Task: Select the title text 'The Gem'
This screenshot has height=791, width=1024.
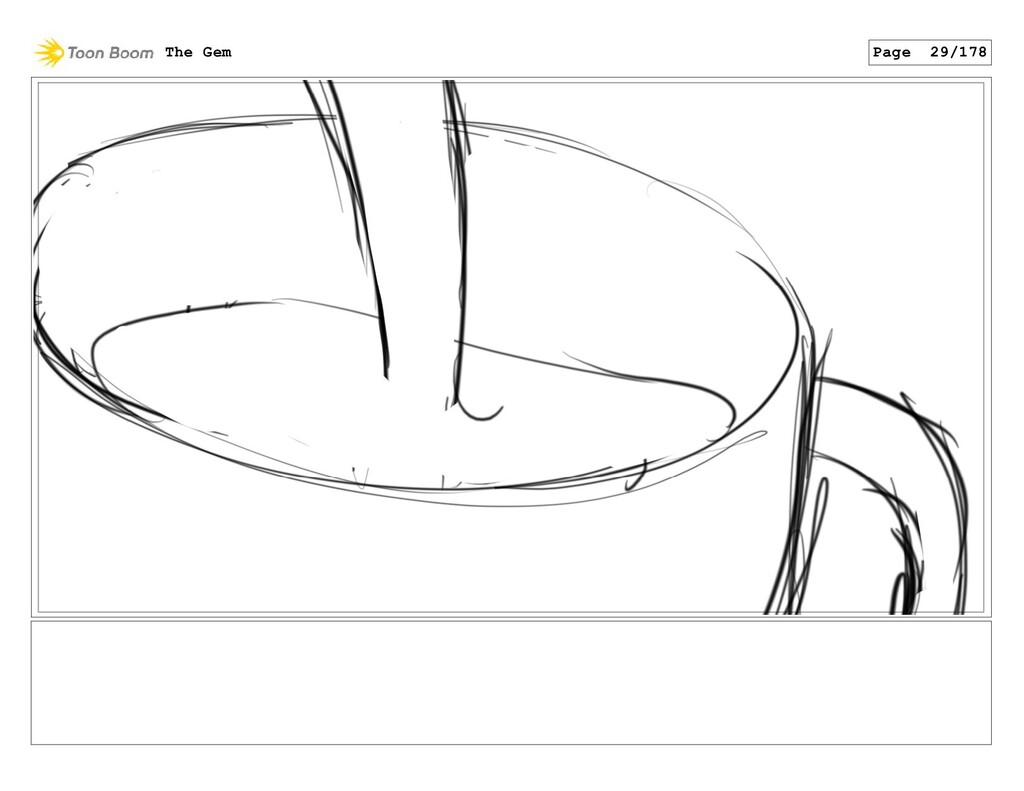Action: tap(198, 52)
